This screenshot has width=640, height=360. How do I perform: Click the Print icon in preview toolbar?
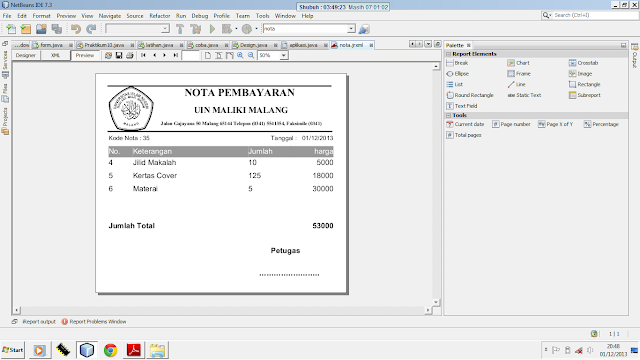[129, 55]
